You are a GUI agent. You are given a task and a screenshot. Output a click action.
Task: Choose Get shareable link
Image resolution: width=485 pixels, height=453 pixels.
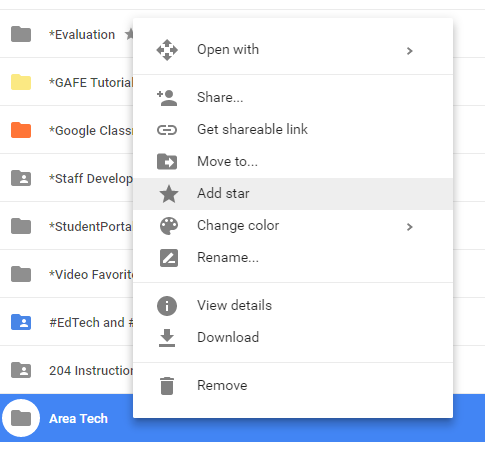(293, 130)
